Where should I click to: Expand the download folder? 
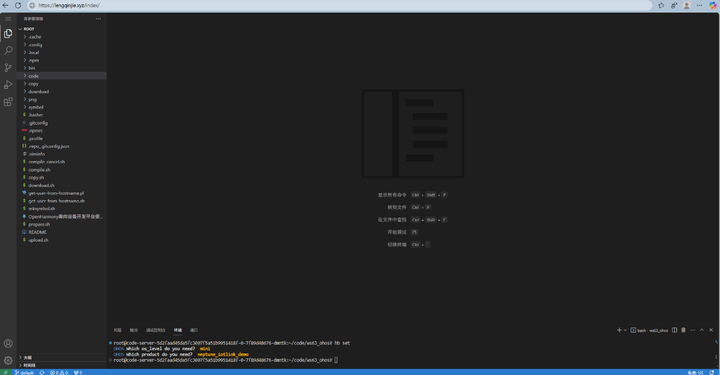click(62, 91)
